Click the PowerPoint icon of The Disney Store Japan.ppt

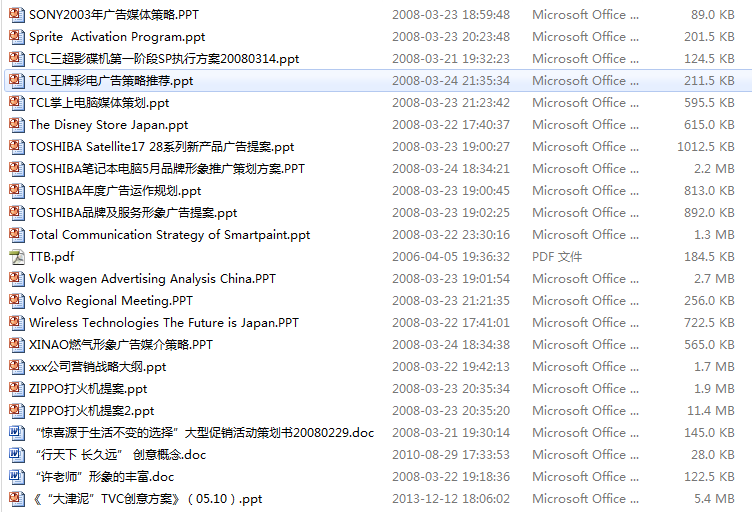pos(17,125)
